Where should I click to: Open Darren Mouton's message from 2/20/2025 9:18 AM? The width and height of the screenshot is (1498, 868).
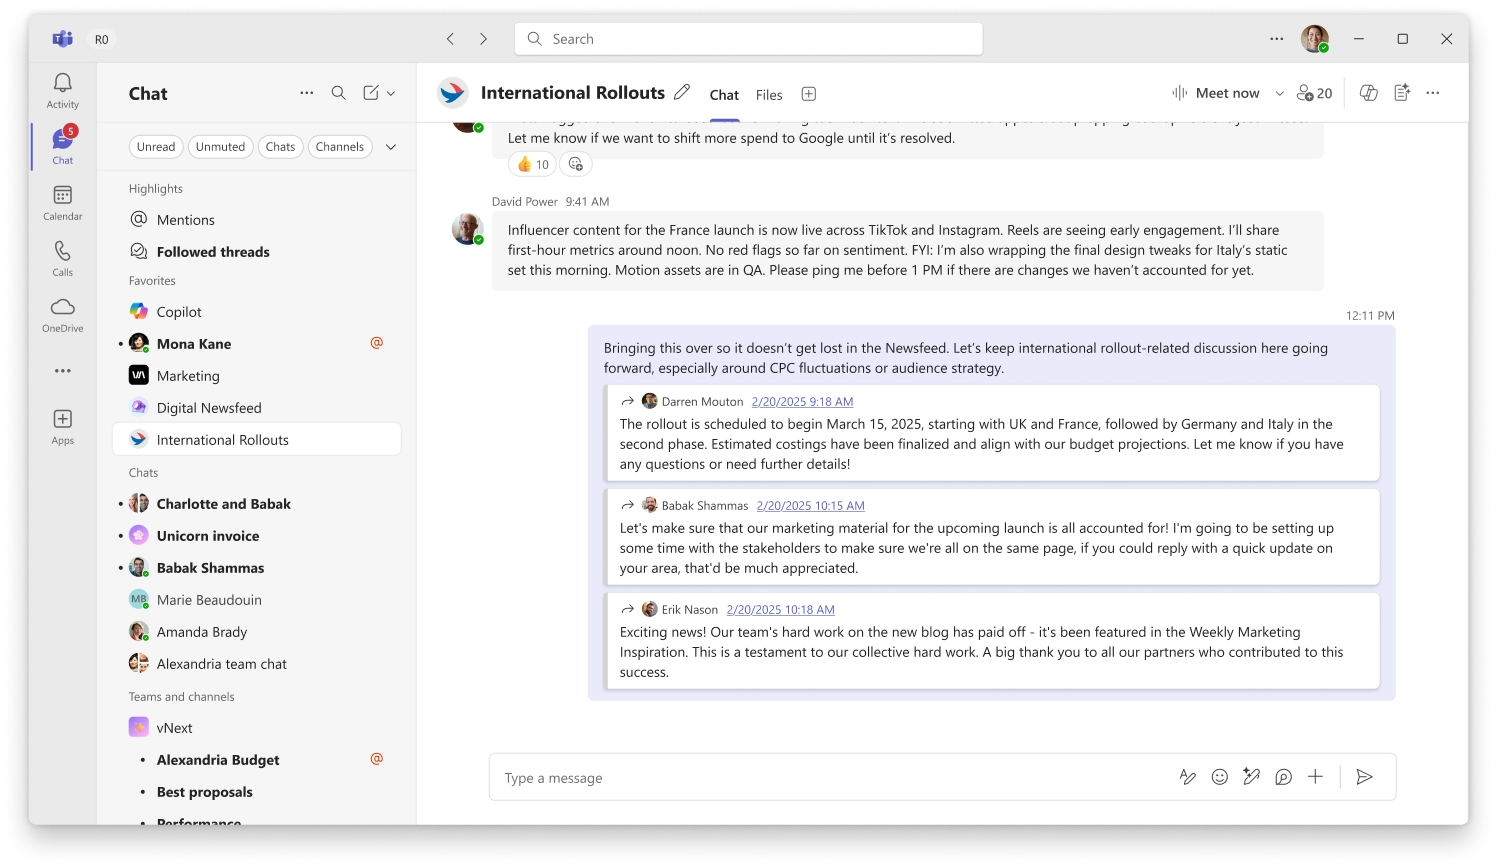point(802,401)
